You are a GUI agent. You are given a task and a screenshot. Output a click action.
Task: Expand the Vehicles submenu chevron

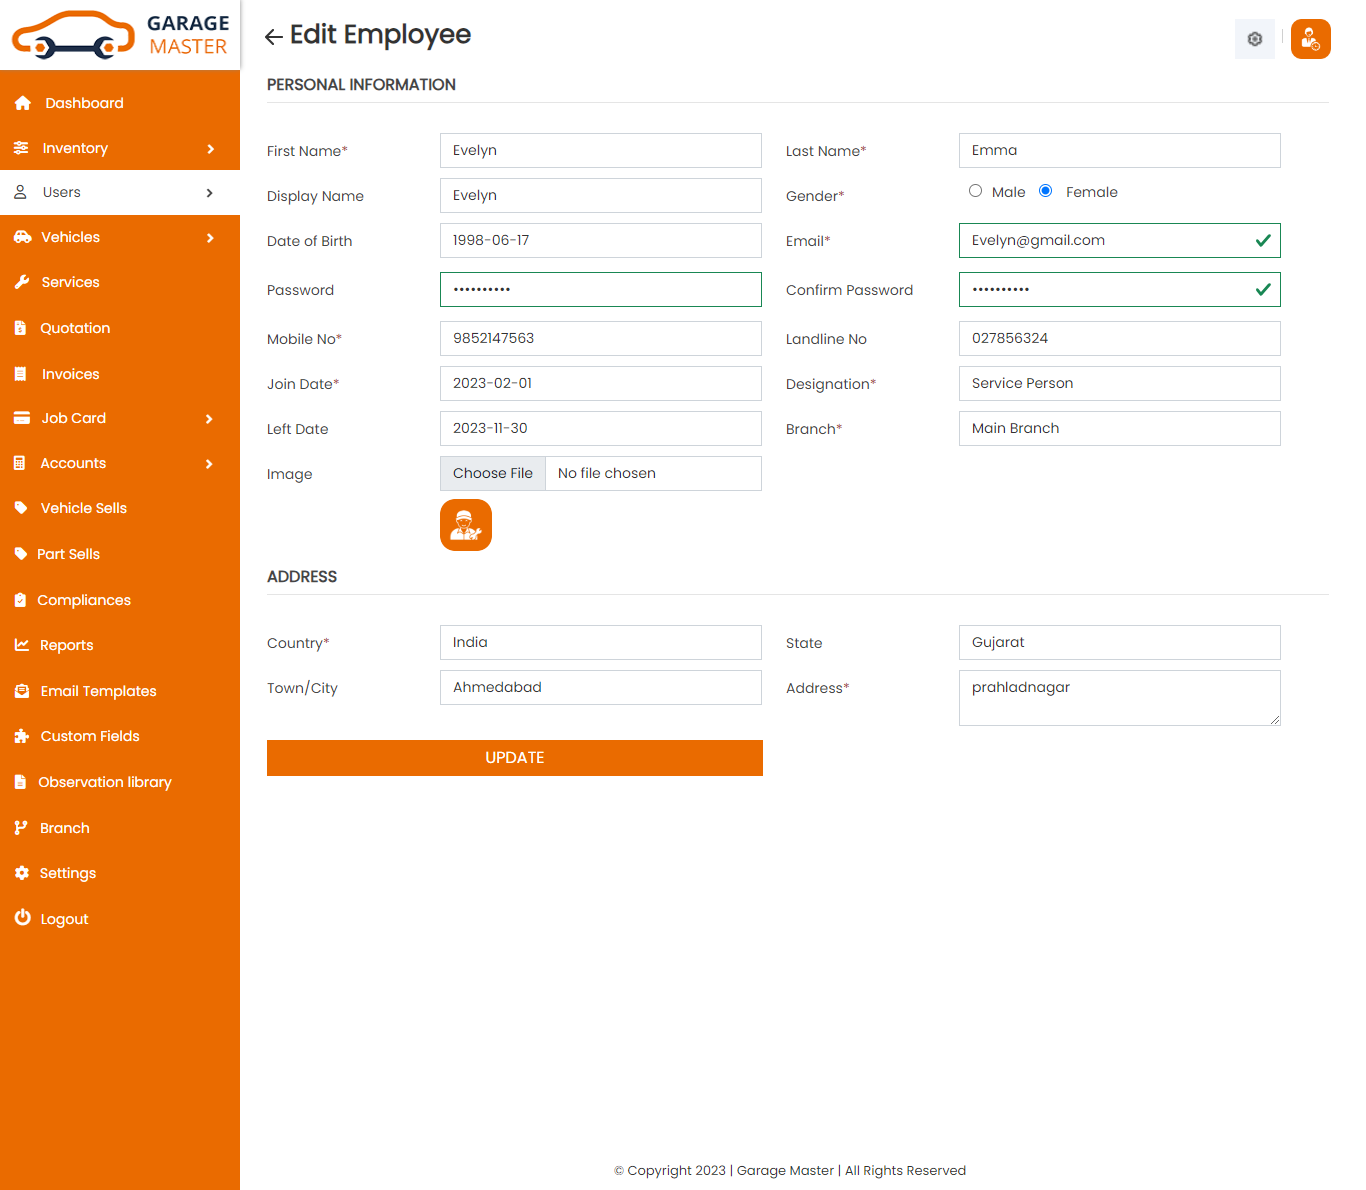point(210,238)
